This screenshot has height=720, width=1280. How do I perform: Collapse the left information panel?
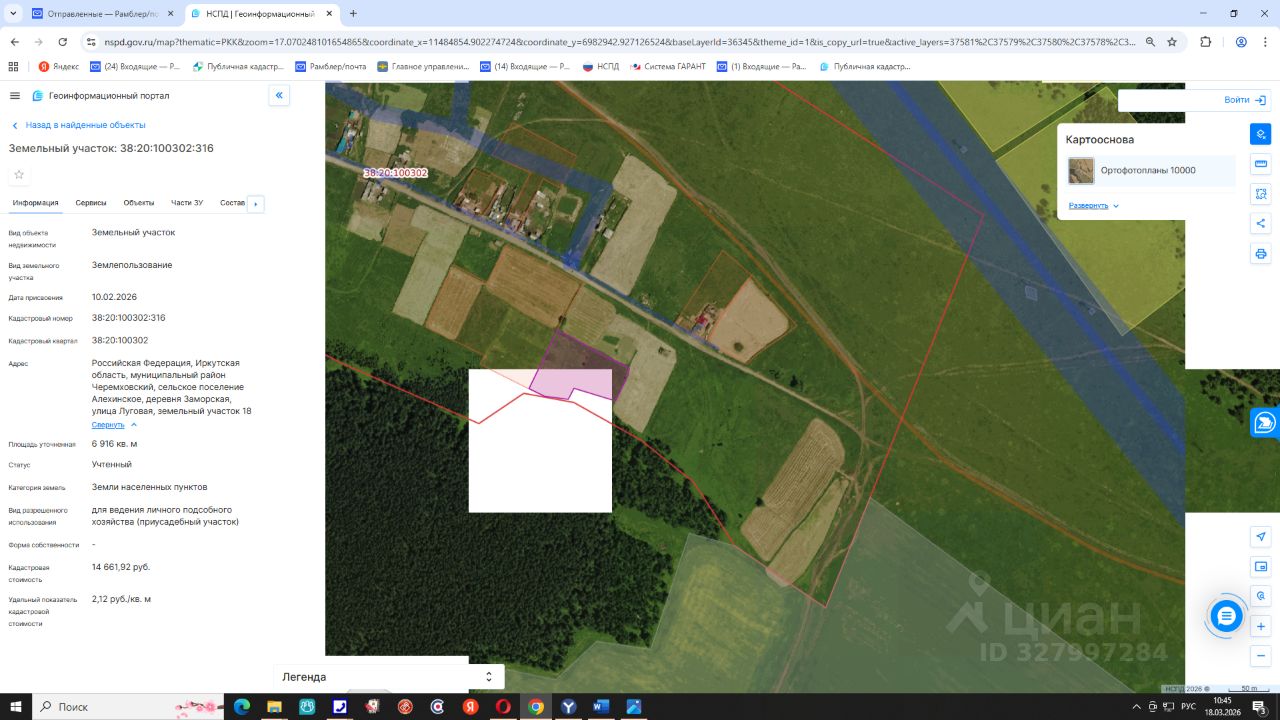click(x=279, y=96)
